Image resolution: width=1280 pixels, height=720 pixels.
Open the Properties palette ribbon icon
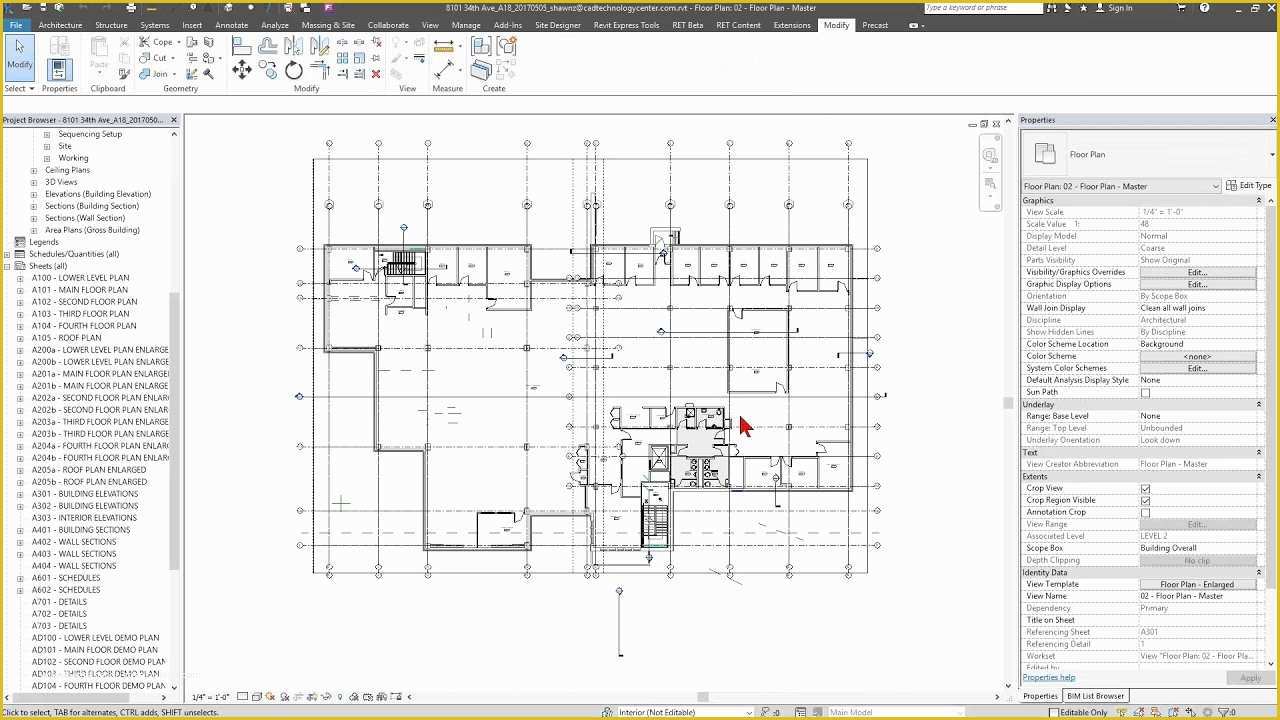(59, 68)
